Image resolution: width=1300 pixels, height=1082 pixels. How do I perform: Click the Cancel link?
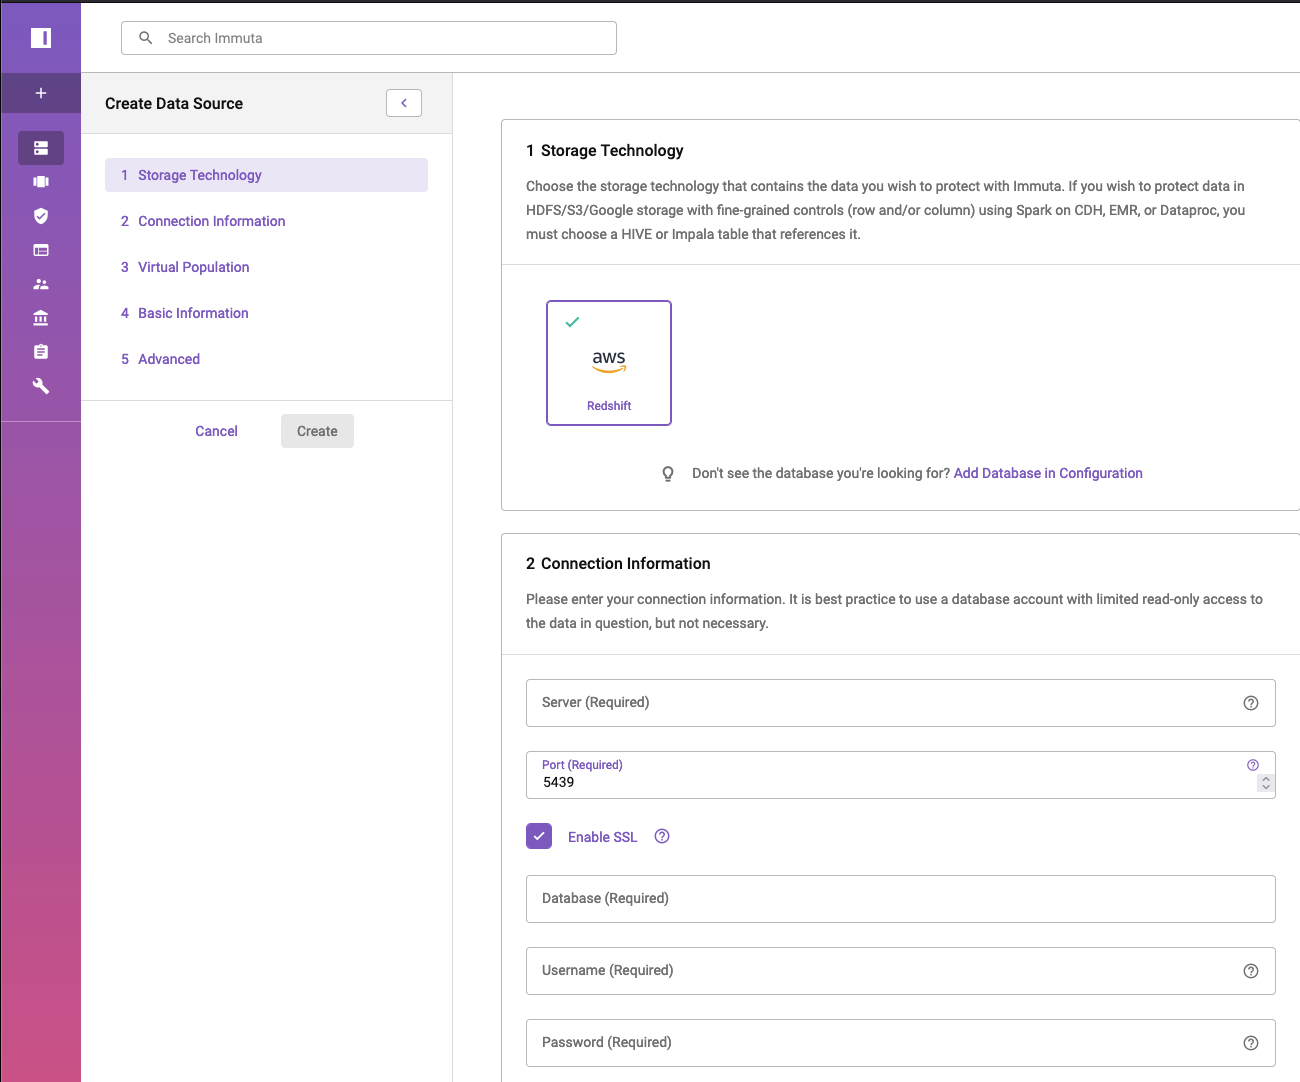pos(216,431)
